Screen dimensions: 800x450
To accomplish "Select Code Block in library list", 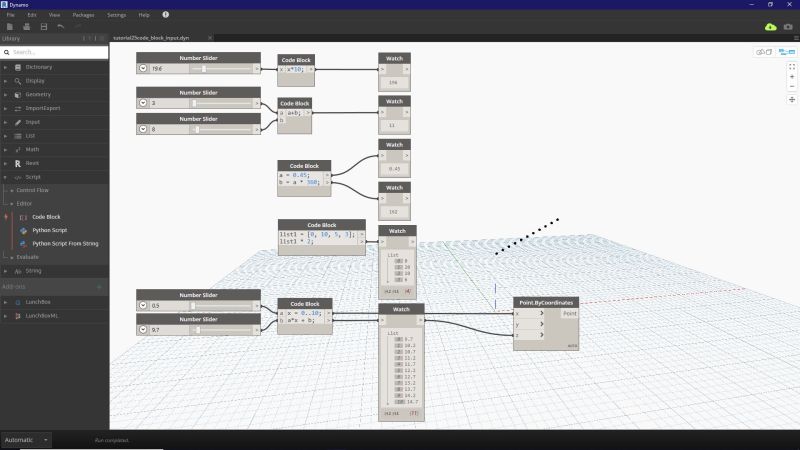I will tap(46, 217).
